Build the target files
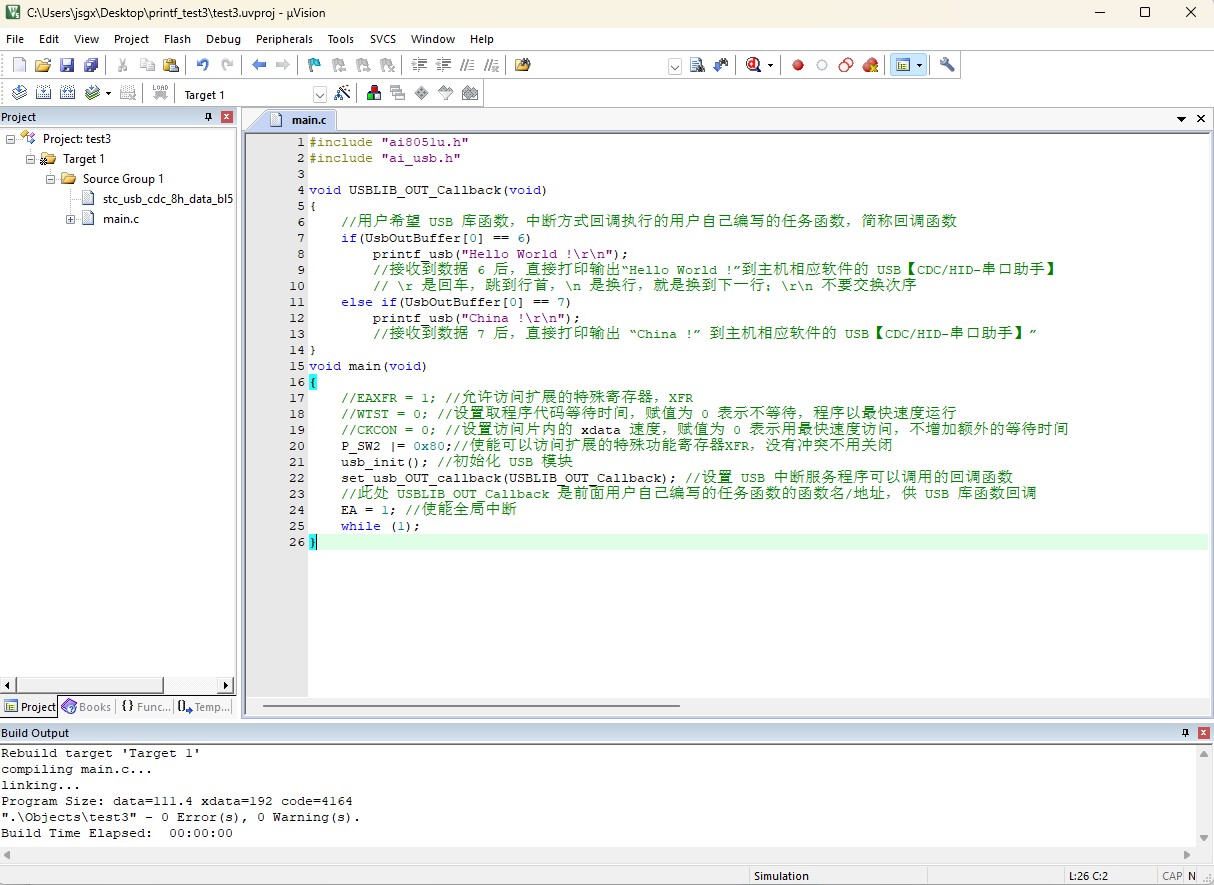 pos(43,93)
